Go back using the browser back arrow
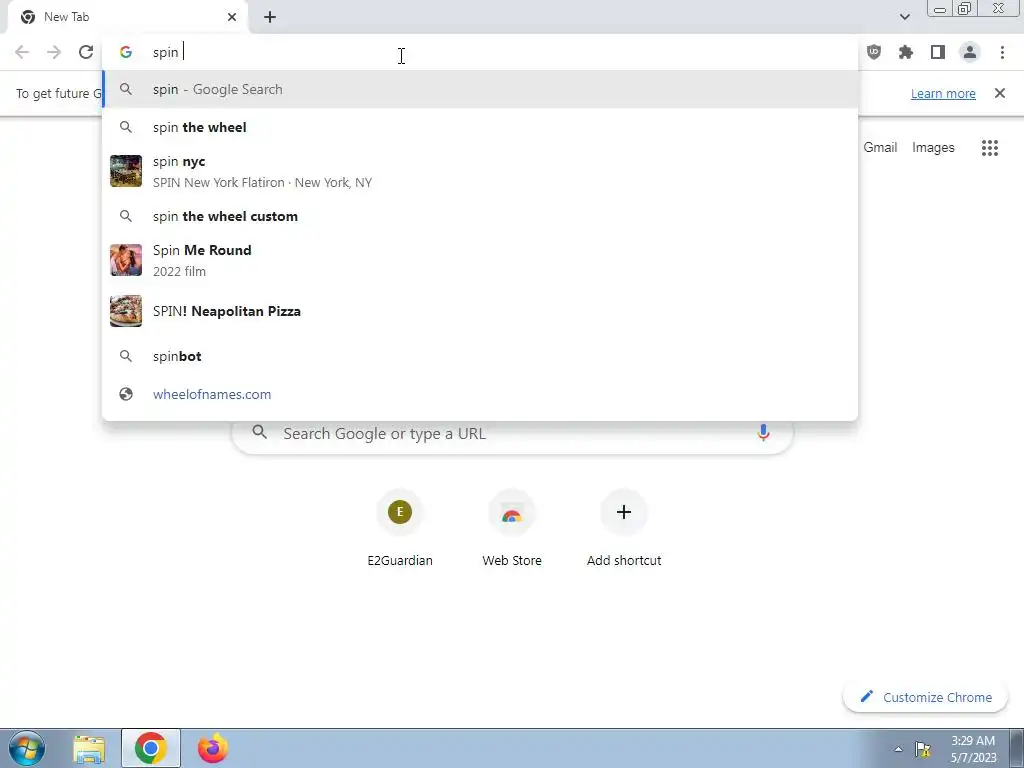 tap(22, 52)
